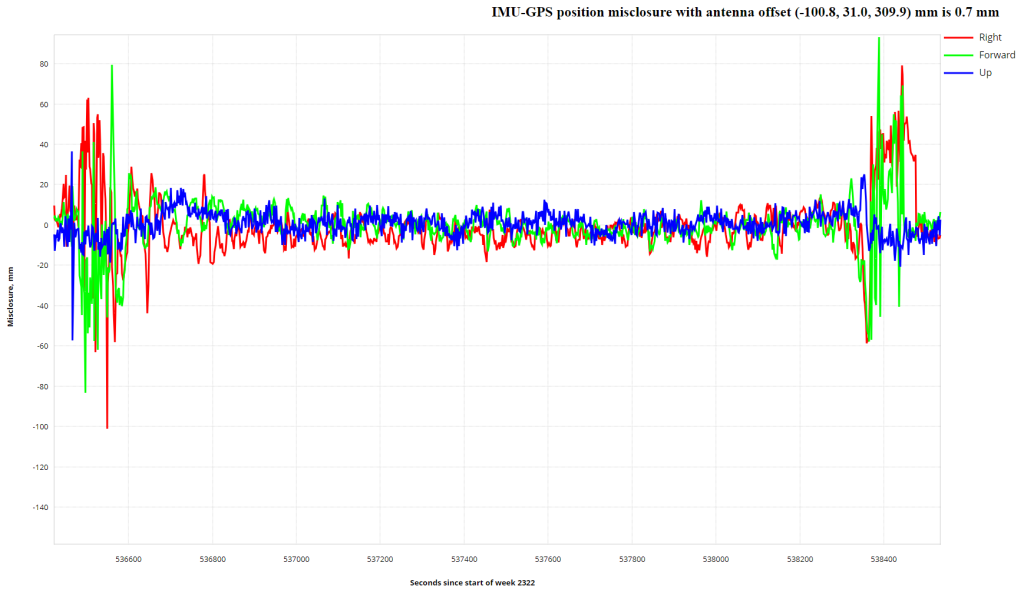The width and height of the screenshot is (1024, 596).
Task: Click the red line swatch in legend
Action: pyautogui.click(x=958, y=37)
